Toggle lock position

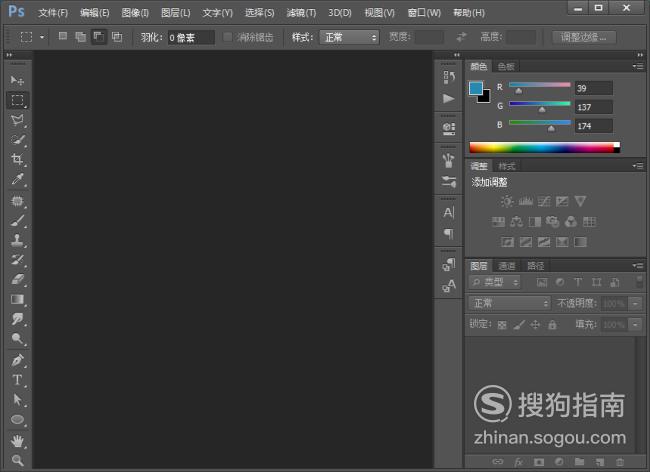coord(535,324)
